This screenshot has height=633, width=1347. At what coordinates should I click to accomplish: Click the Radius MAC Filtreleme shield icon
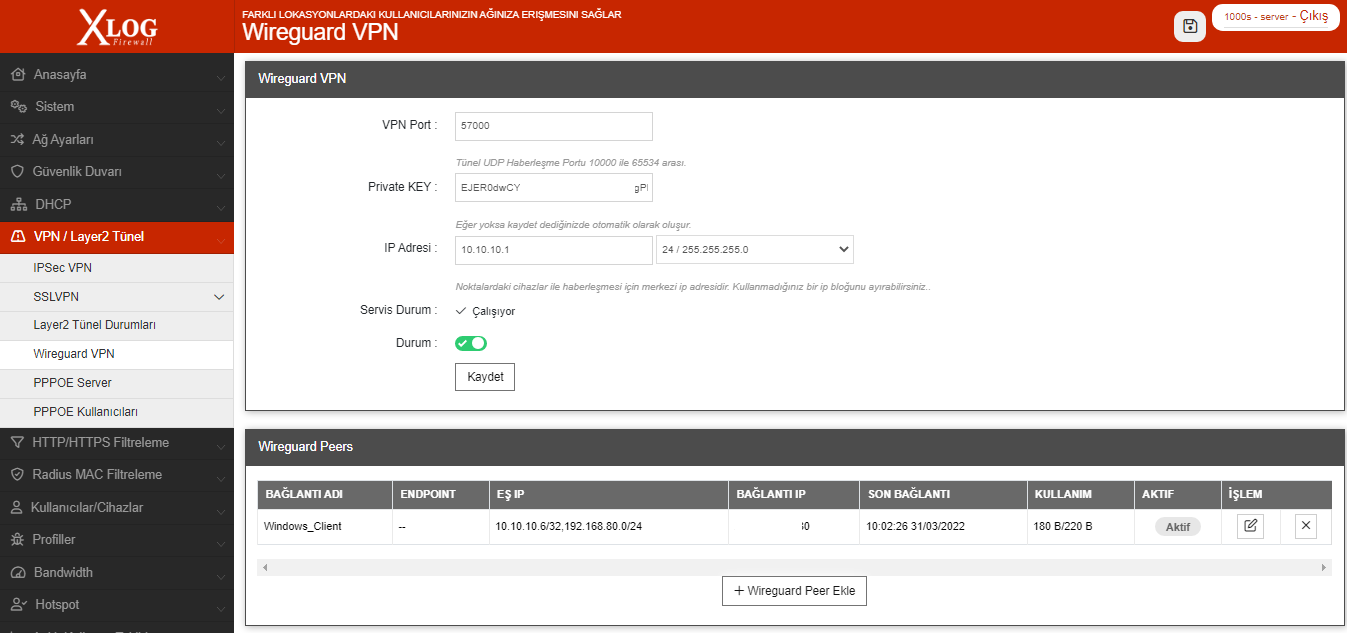(x=17, y=475)
